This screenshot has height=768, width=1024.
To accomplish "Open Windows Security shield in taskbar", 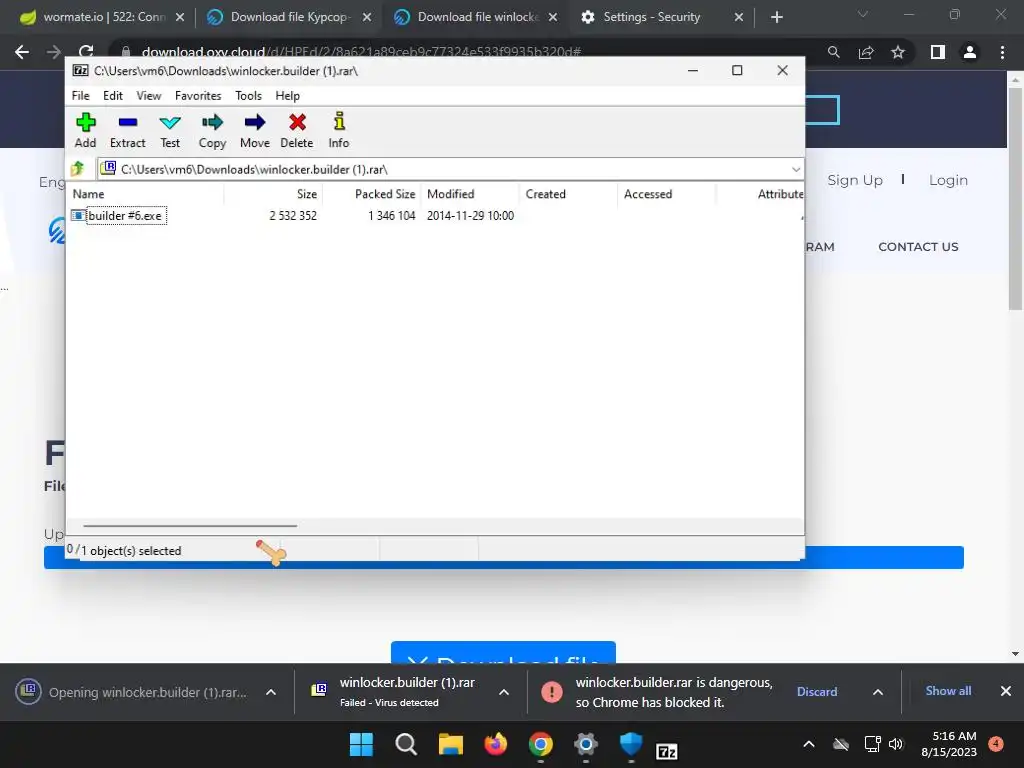I will 631,744.
